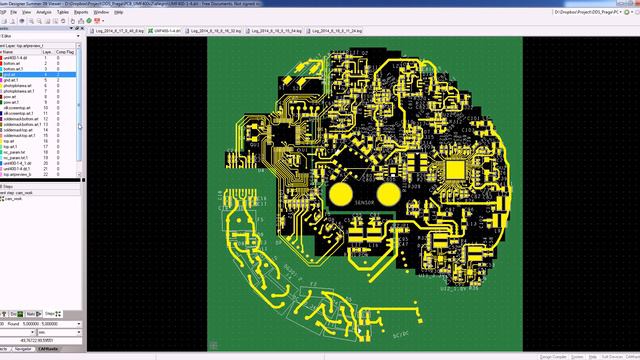Close the left side panel
This screenshot has height=360, width=640.
click(x=82, y=28)
